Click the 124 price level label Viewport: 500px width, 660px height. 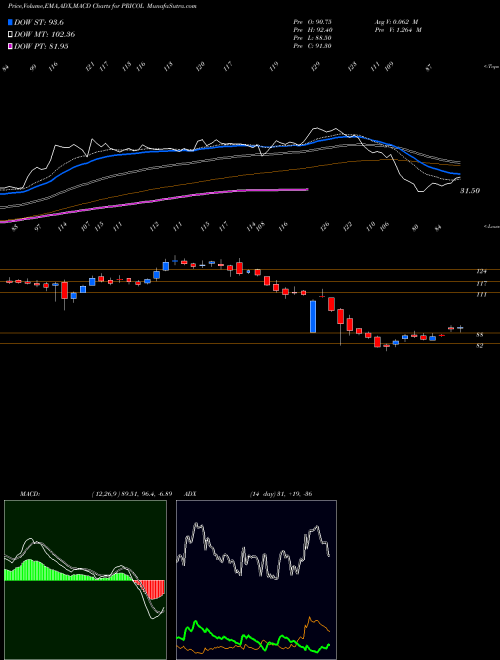click(x=481, y=272)
